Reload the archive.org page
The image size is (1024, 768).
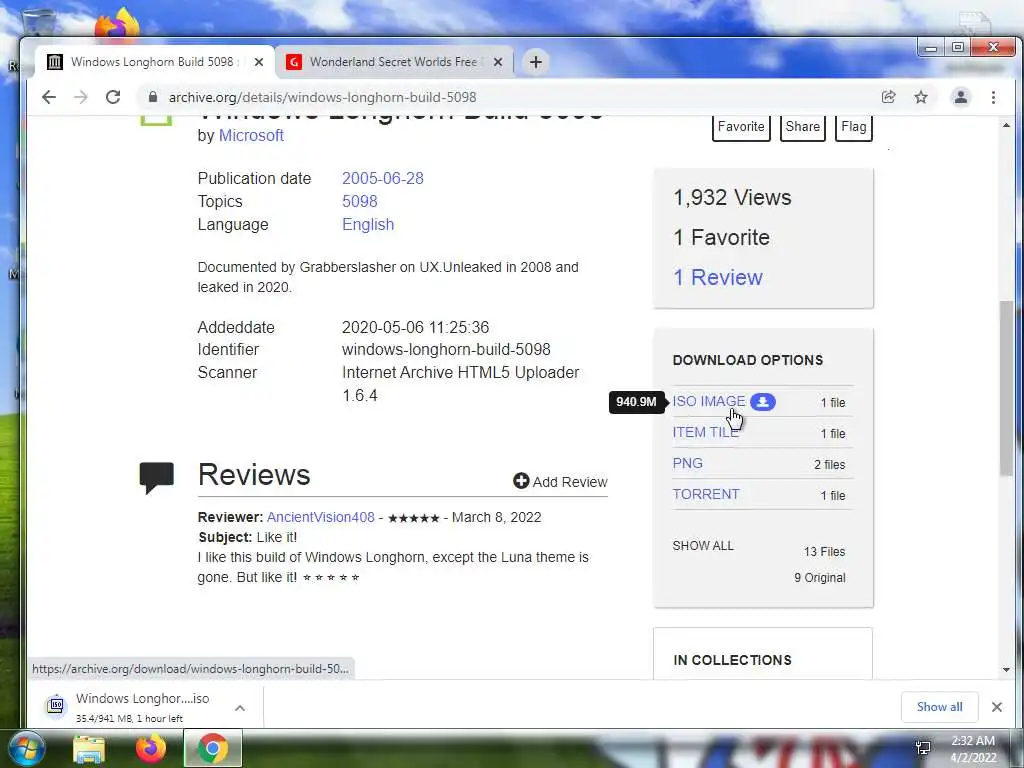point(113,97)
